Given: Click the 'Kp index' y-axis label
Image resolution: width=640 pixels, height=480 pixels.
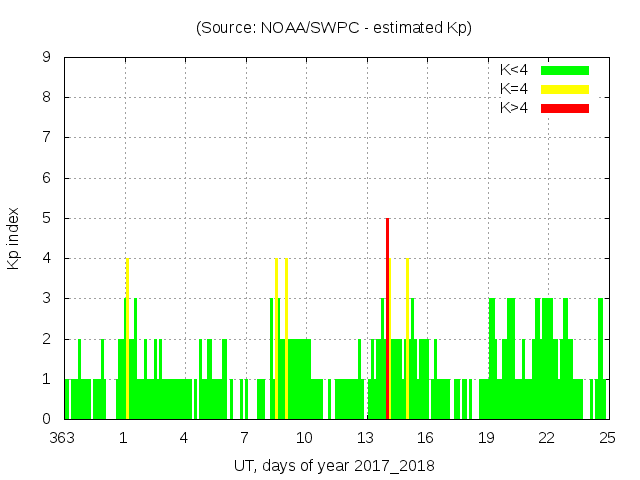Looking at the screenshot, I should (14, 238).
